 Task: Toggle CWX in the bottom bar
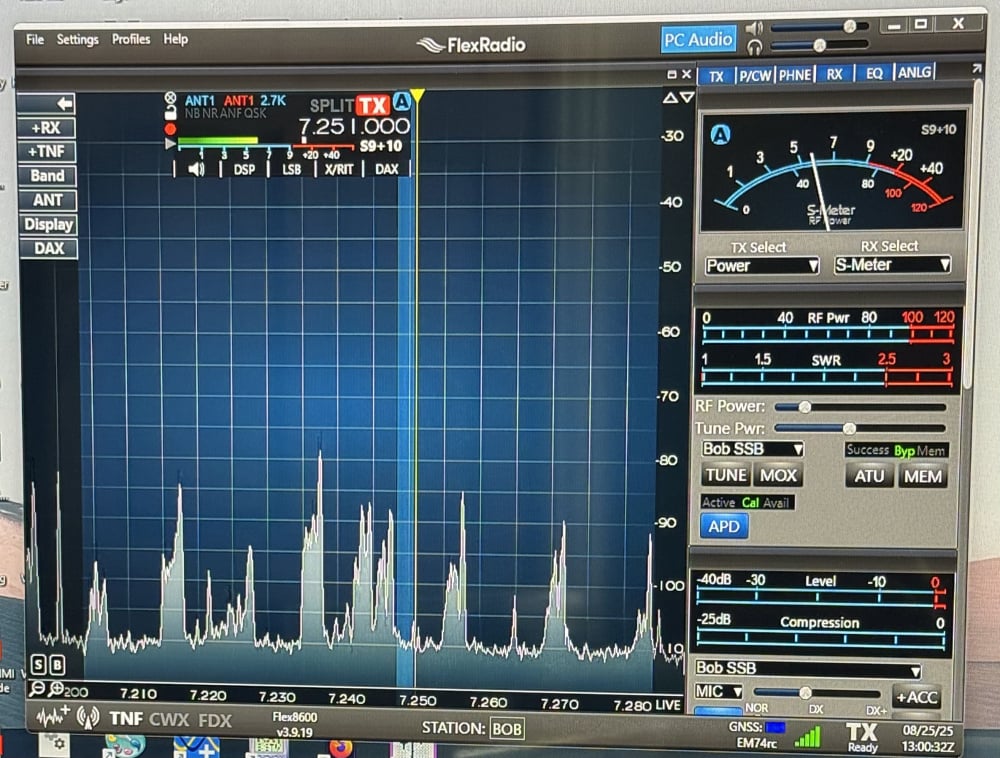169,720
